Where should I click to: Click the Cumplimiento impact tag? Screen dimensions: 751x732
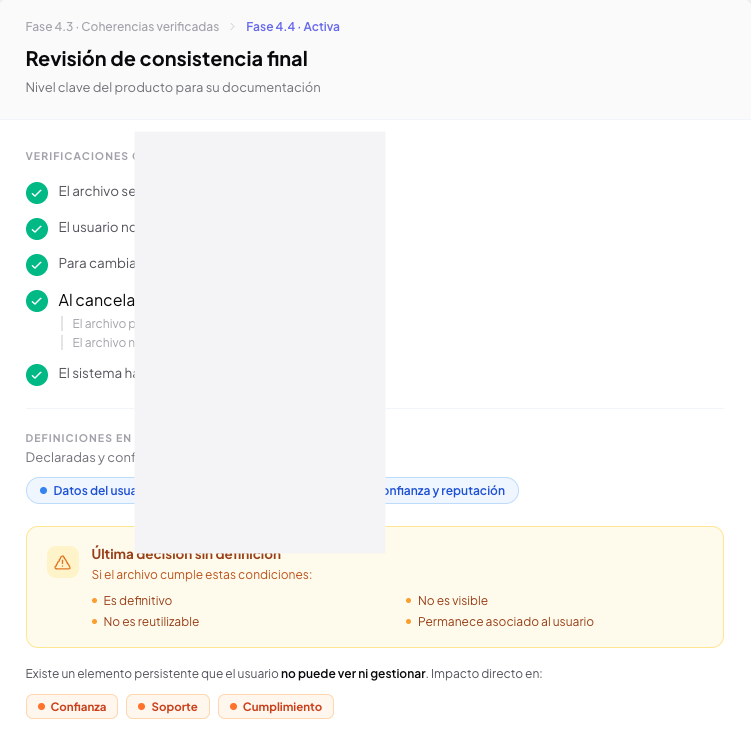point(276,707)
